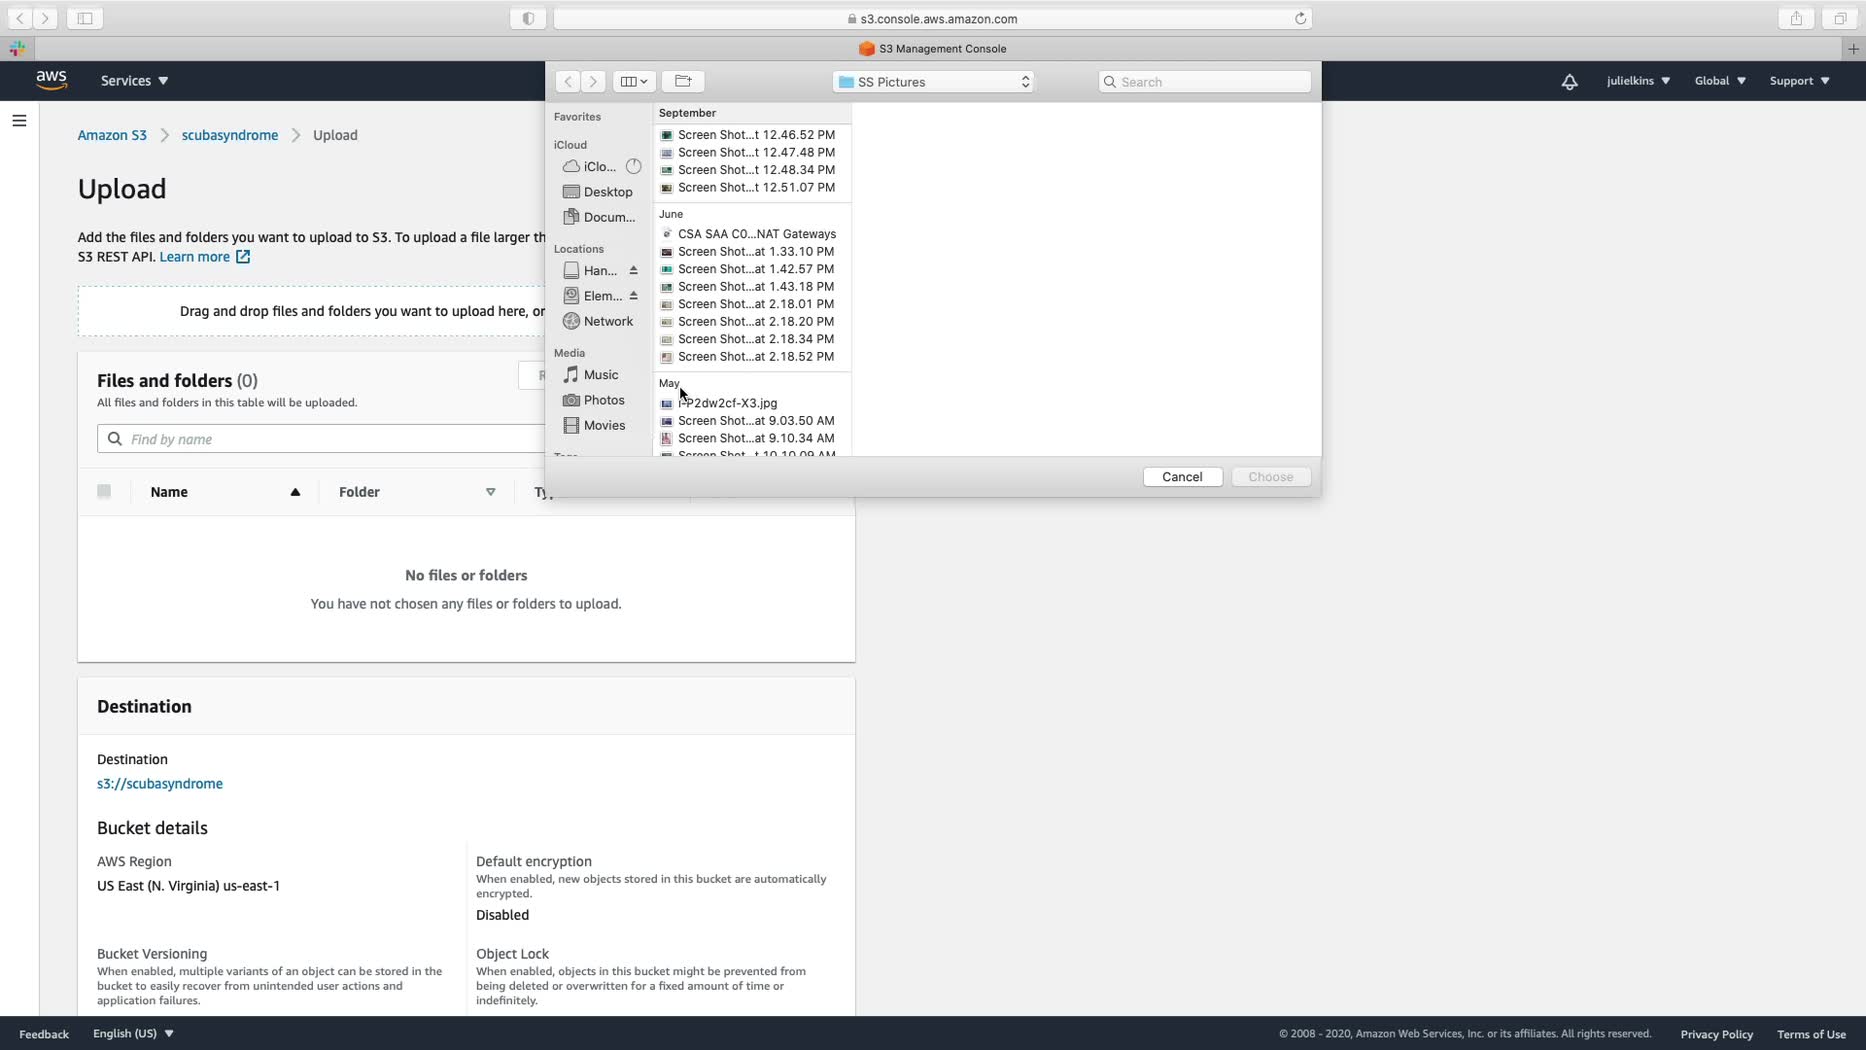Select Screen Shot at 2.18.52 PM
The height and width of the screenshot is (1050, 1866).
tap(751, 357)
